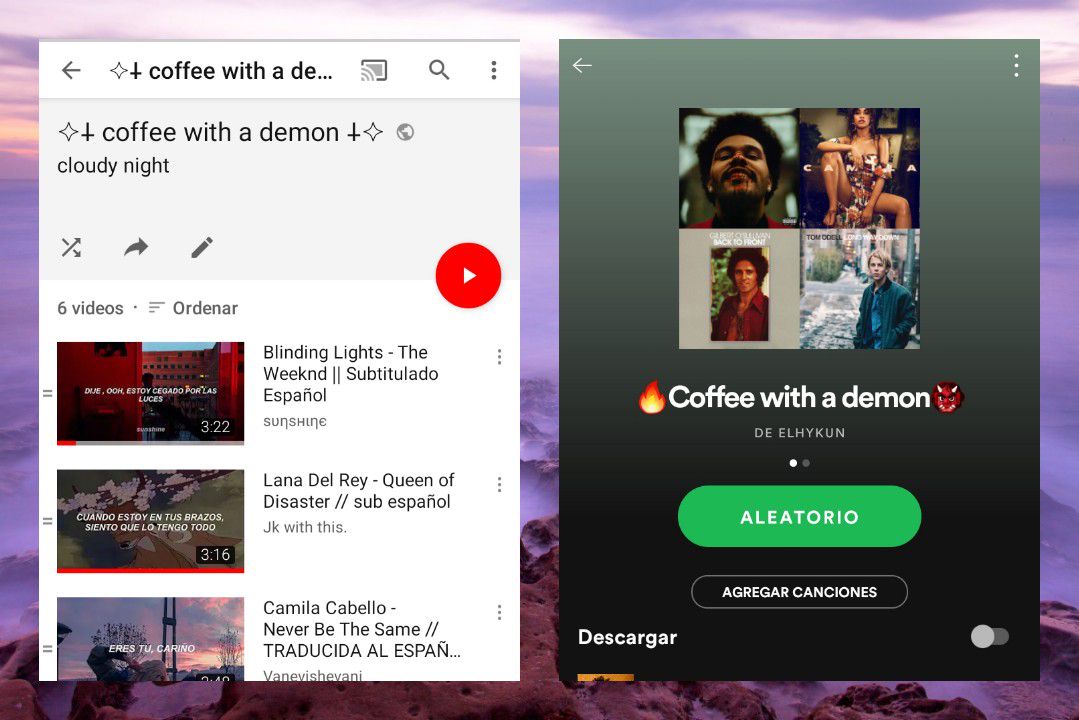Click AGREGAR CANCIONES button
Viewport: 1079px width, 720px height.
[x=800, y=592]
